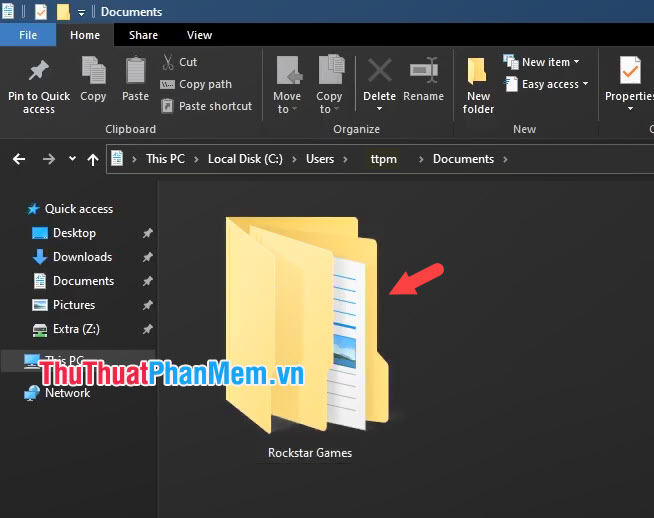This screenshot has height=518, width=654.
Task: Customize Quick Access Toolbar dropdown
Action: click(81, 13)
